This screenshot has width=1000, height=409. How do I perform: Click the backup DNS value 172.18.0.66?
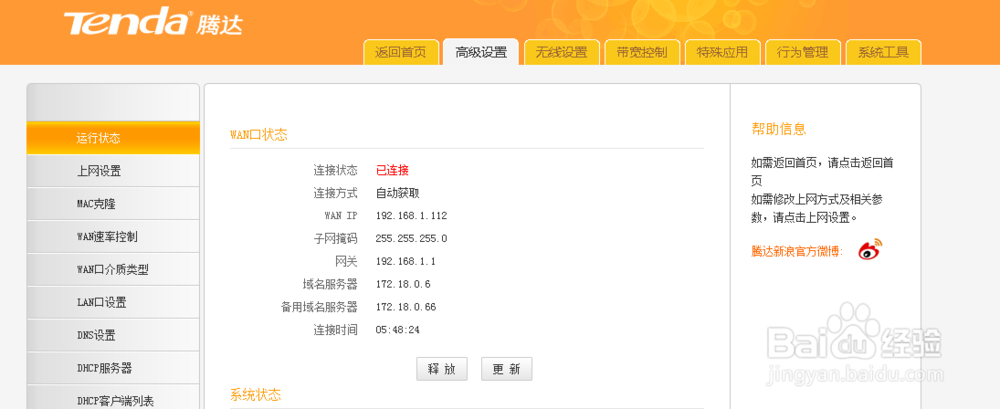pos(406,307)
